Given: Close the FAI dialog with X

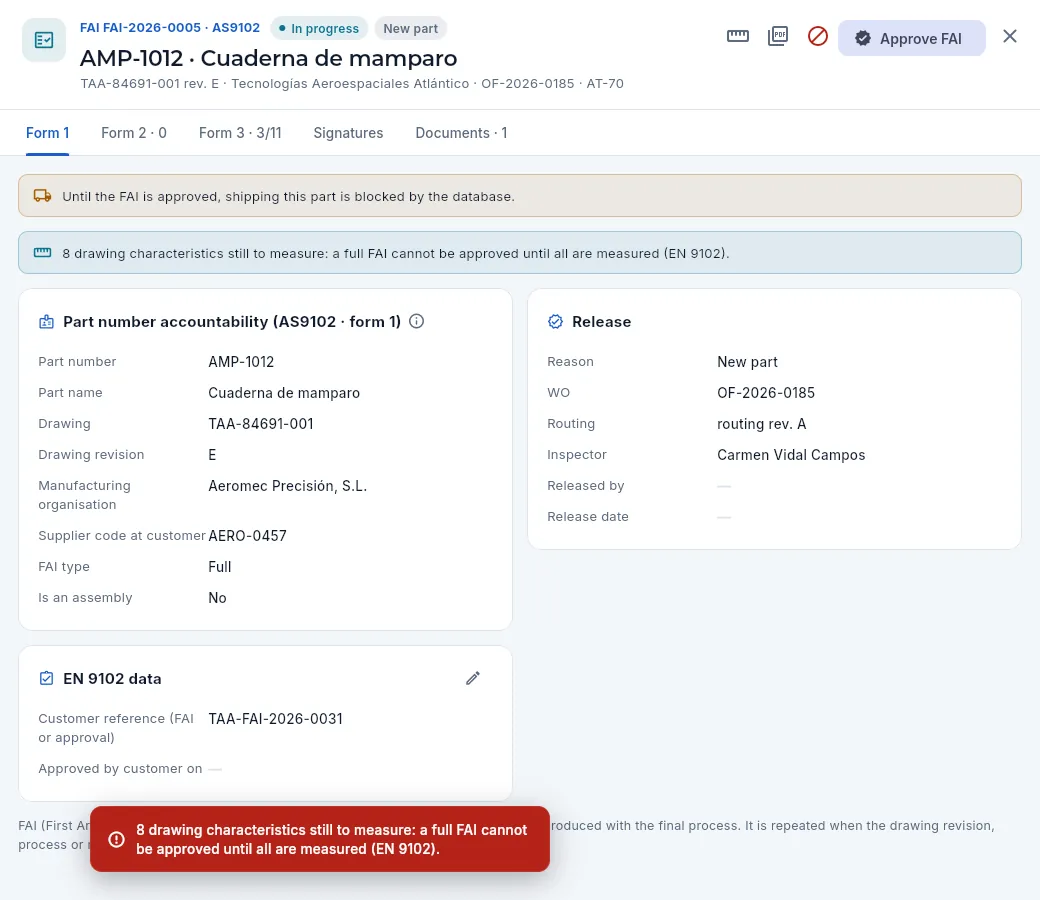Looking at the screenshot, I should (x=1009, y=36).
